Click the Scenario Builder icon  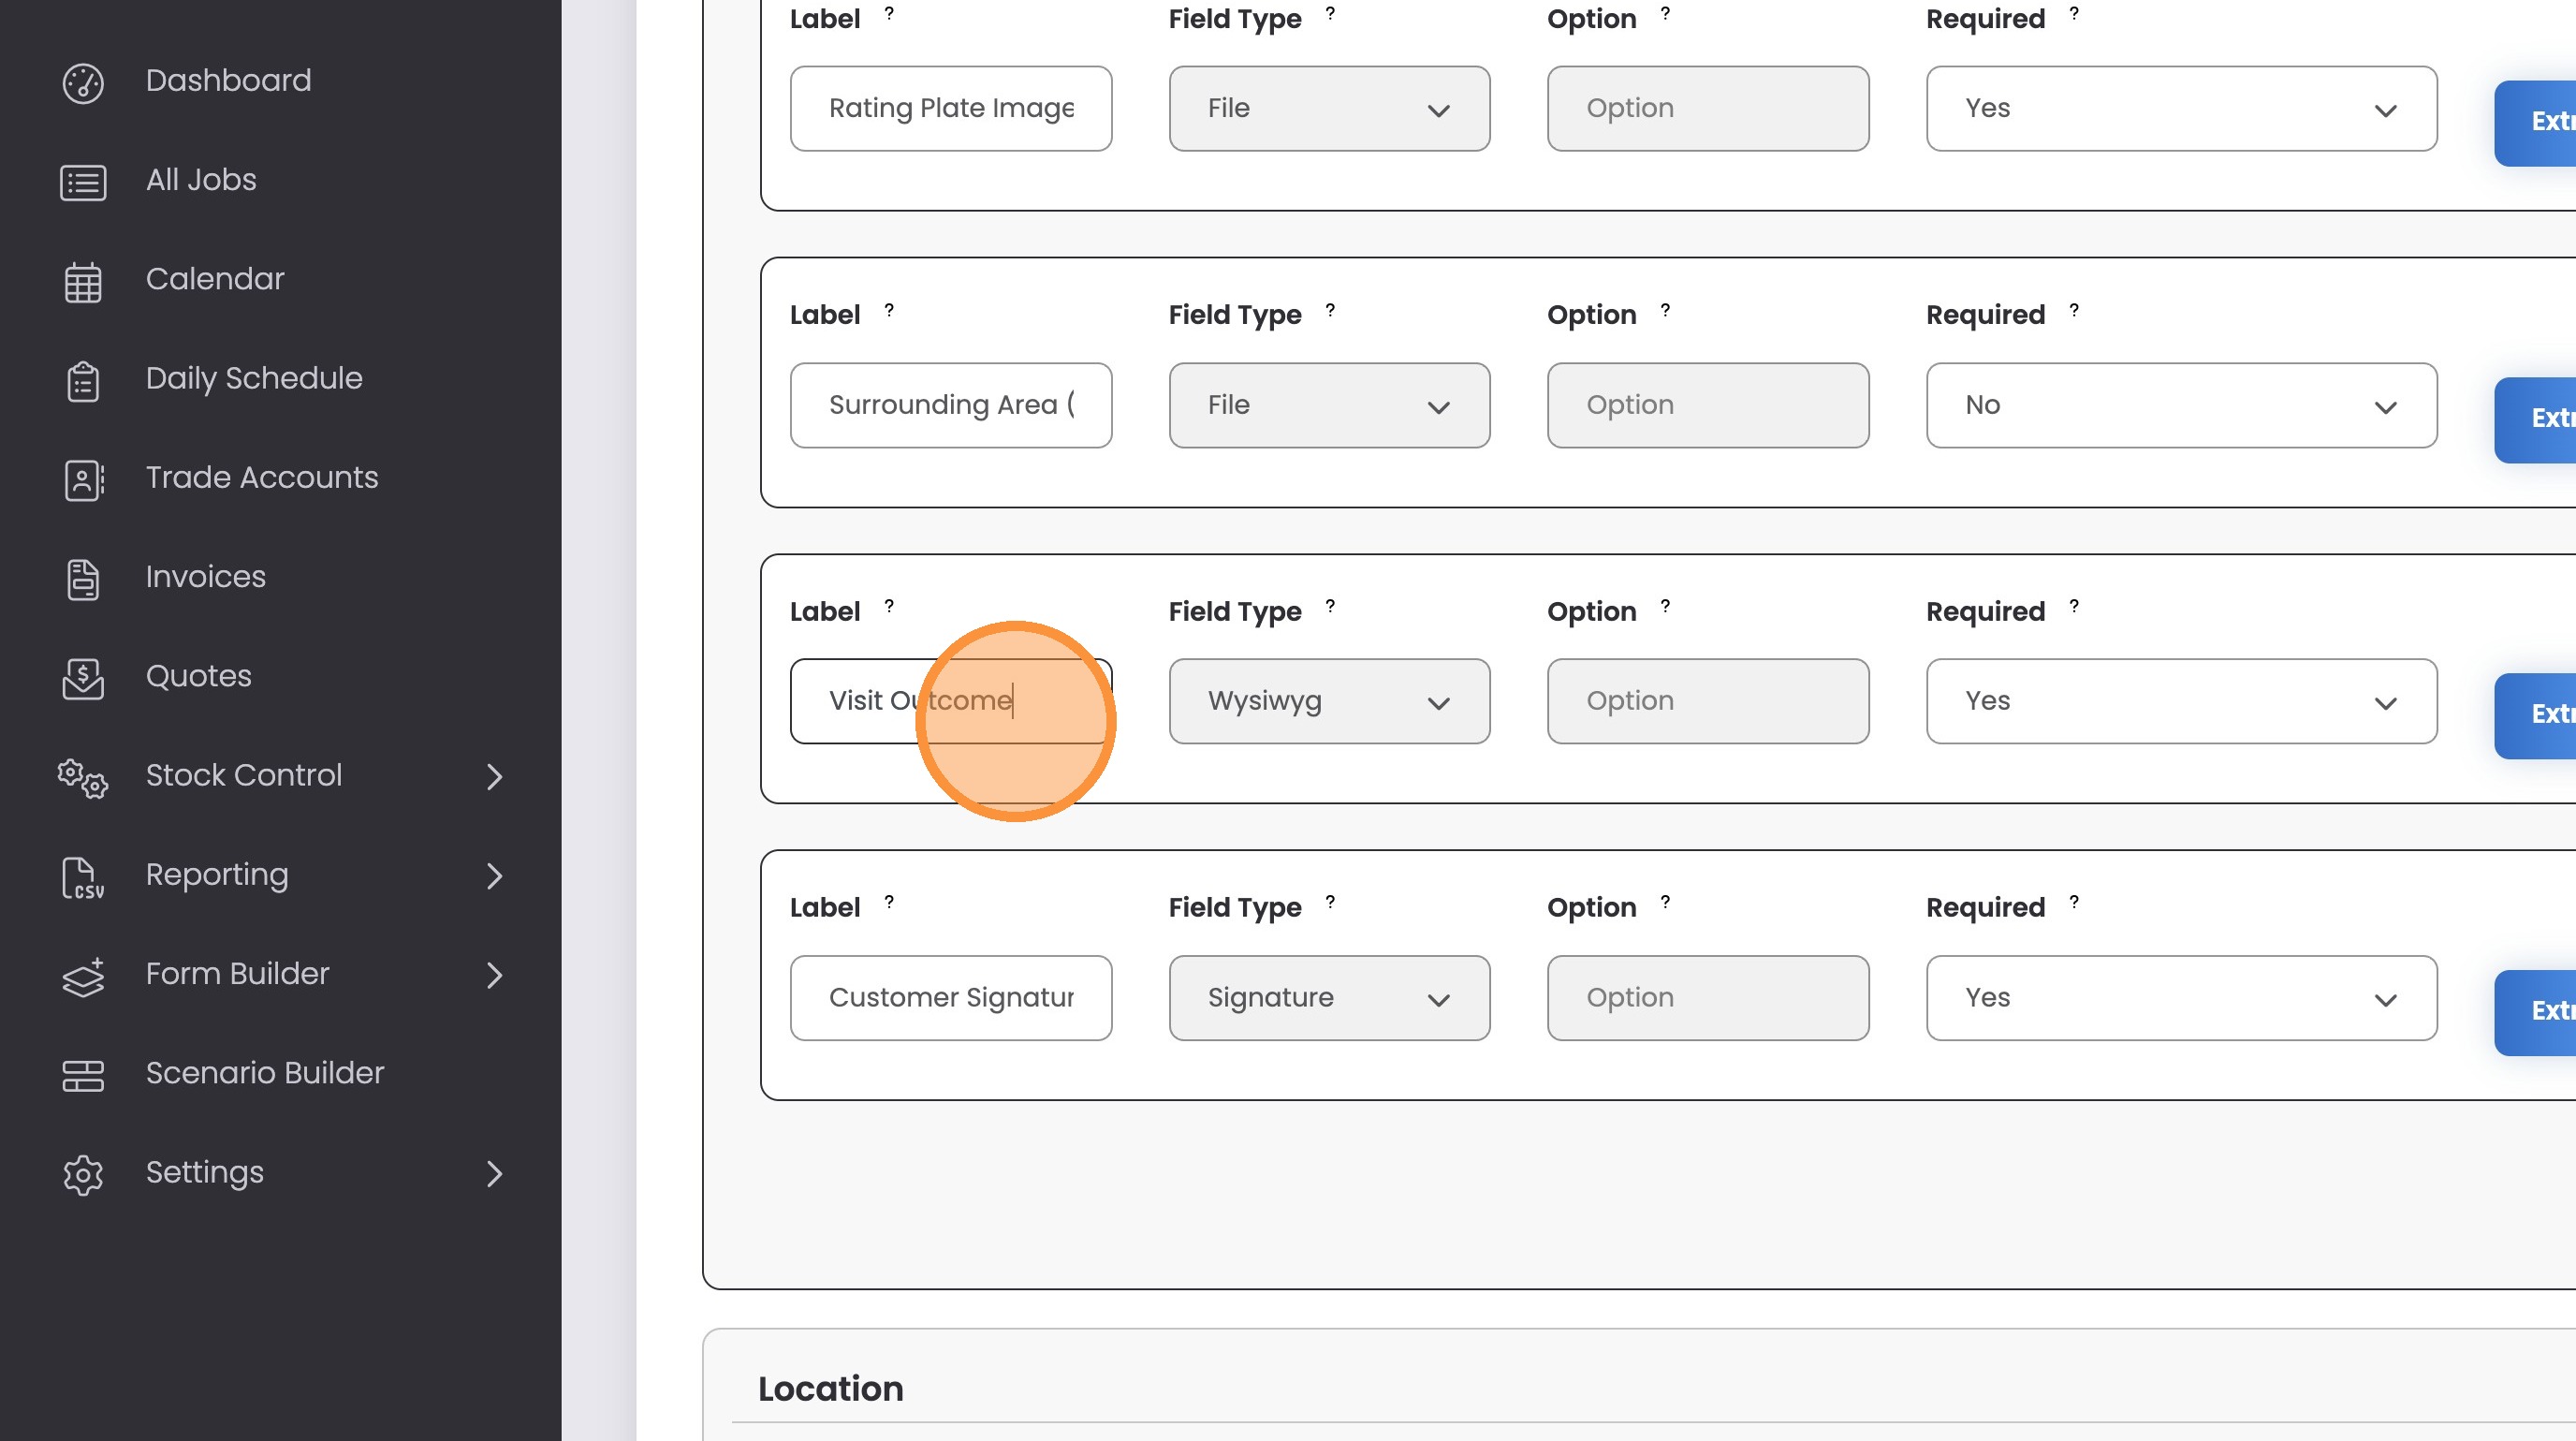(83, 1075)
